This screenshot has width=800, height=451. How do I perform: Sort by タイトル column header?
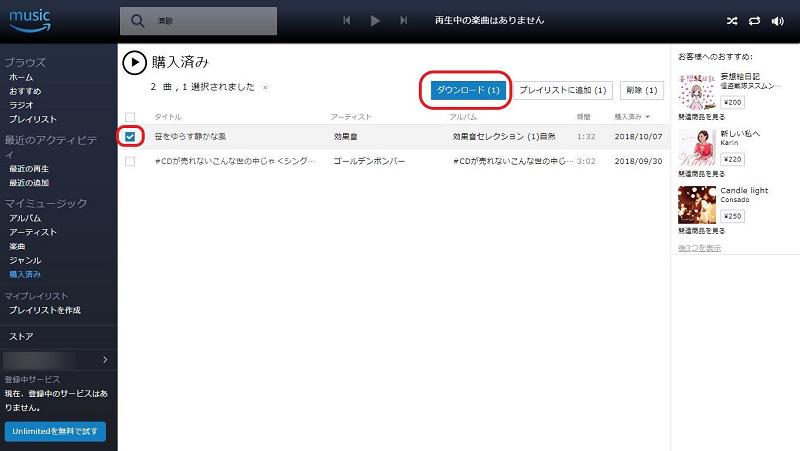[168, 117]
